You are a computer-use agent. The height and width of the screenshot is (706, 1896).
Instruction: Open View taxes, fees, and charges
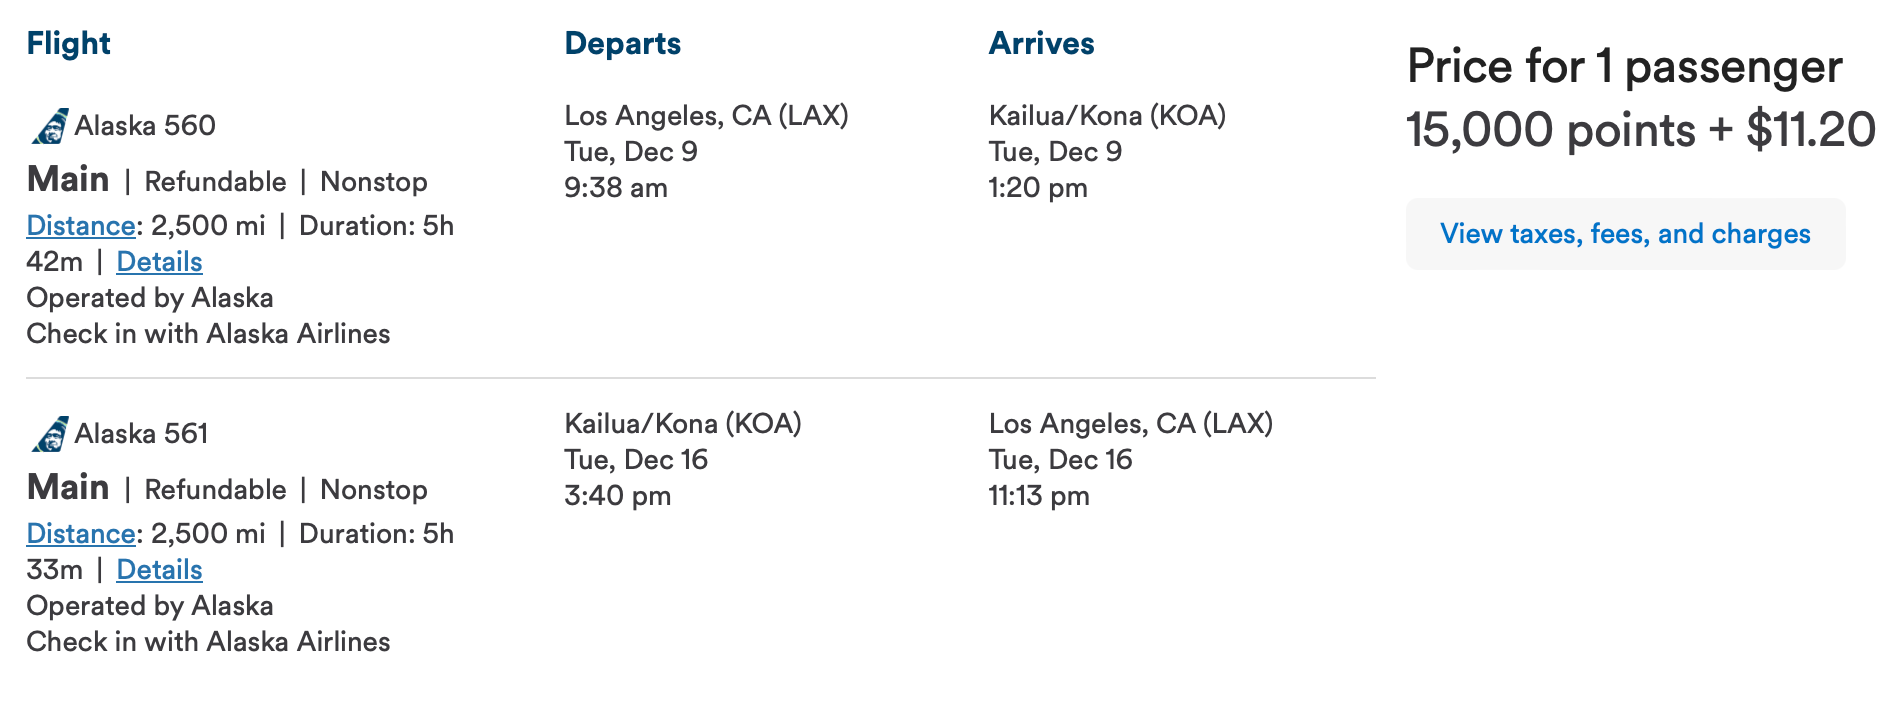click(1626, 234)
